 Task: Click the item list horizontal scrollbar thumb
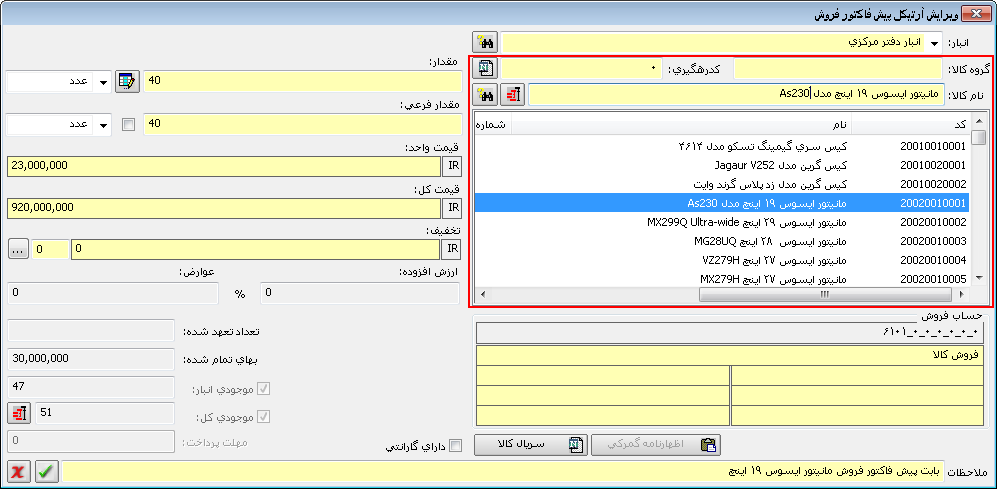(824, 295)
